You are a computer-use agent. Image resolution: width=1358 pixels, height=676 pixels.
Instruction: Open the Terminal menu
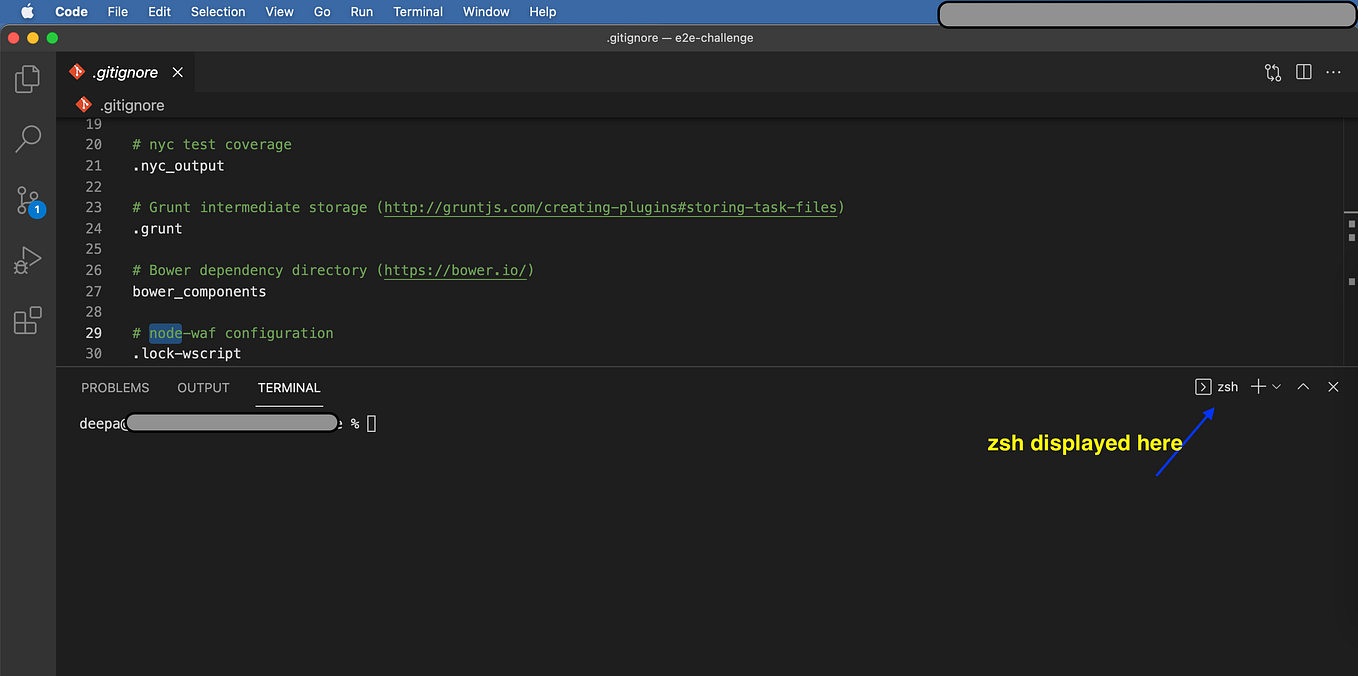tap(417, 11)
